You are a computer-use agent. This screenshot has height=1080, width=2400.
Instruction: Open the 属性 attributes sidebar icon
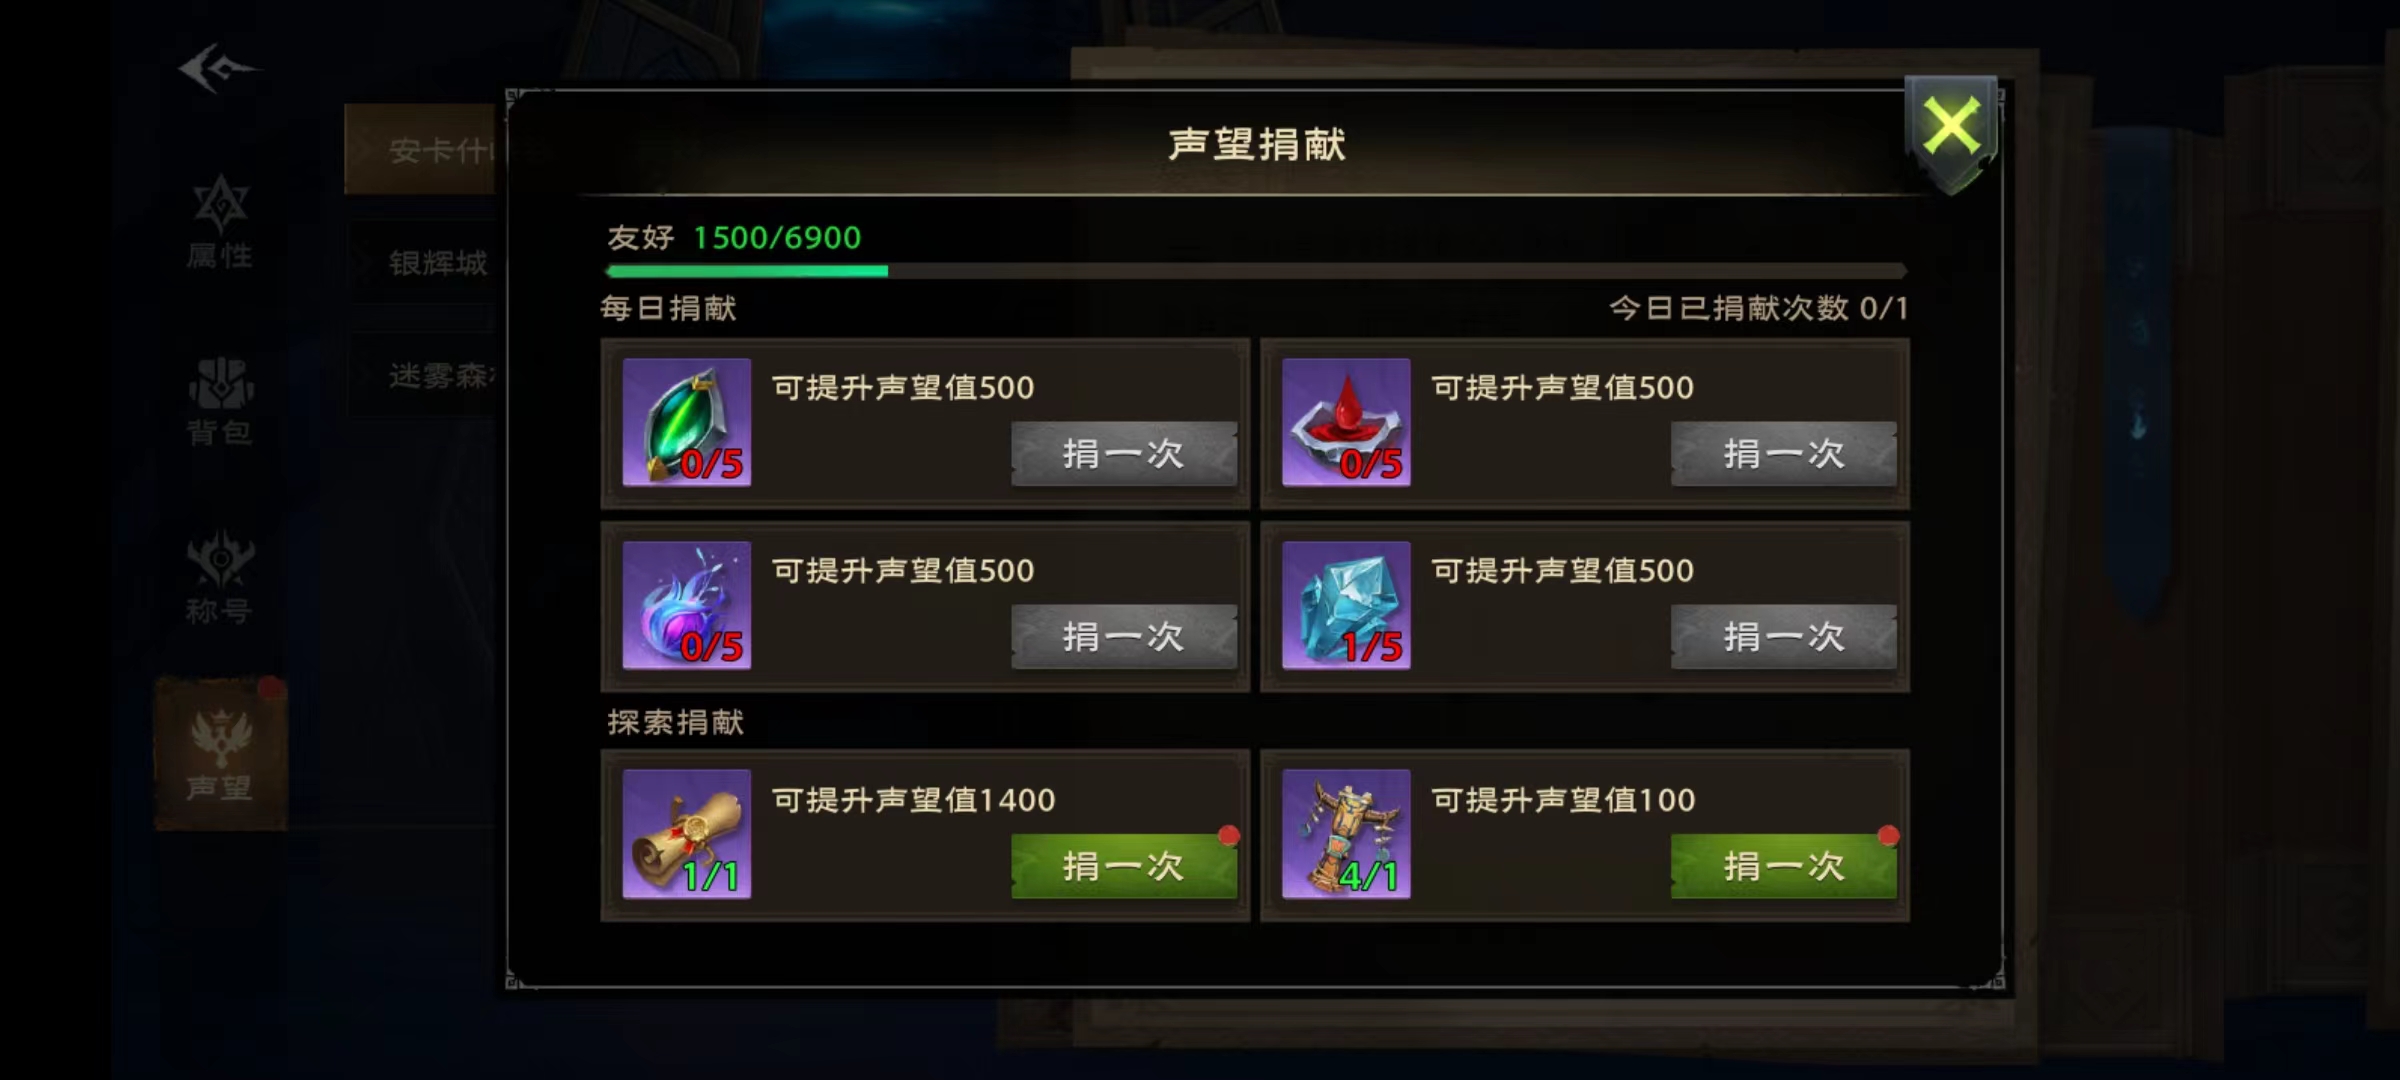[220, 224]
